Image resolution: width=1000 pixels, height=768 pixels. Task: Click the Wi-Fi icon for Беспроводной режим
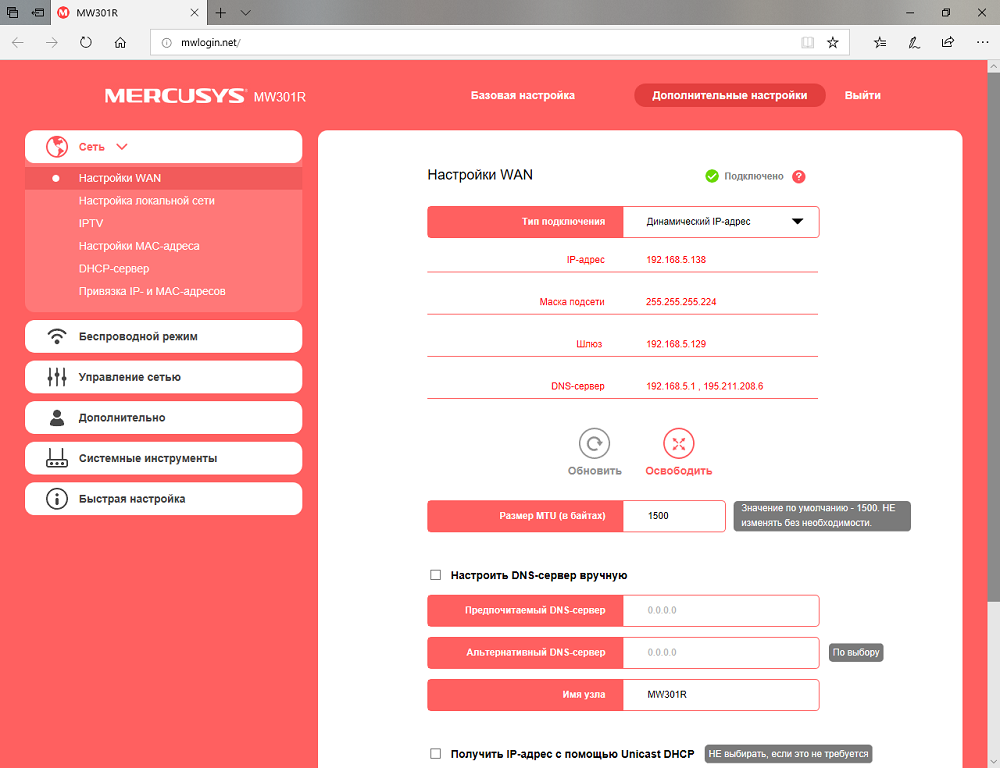pyautogui.click(x=57, y=336)
